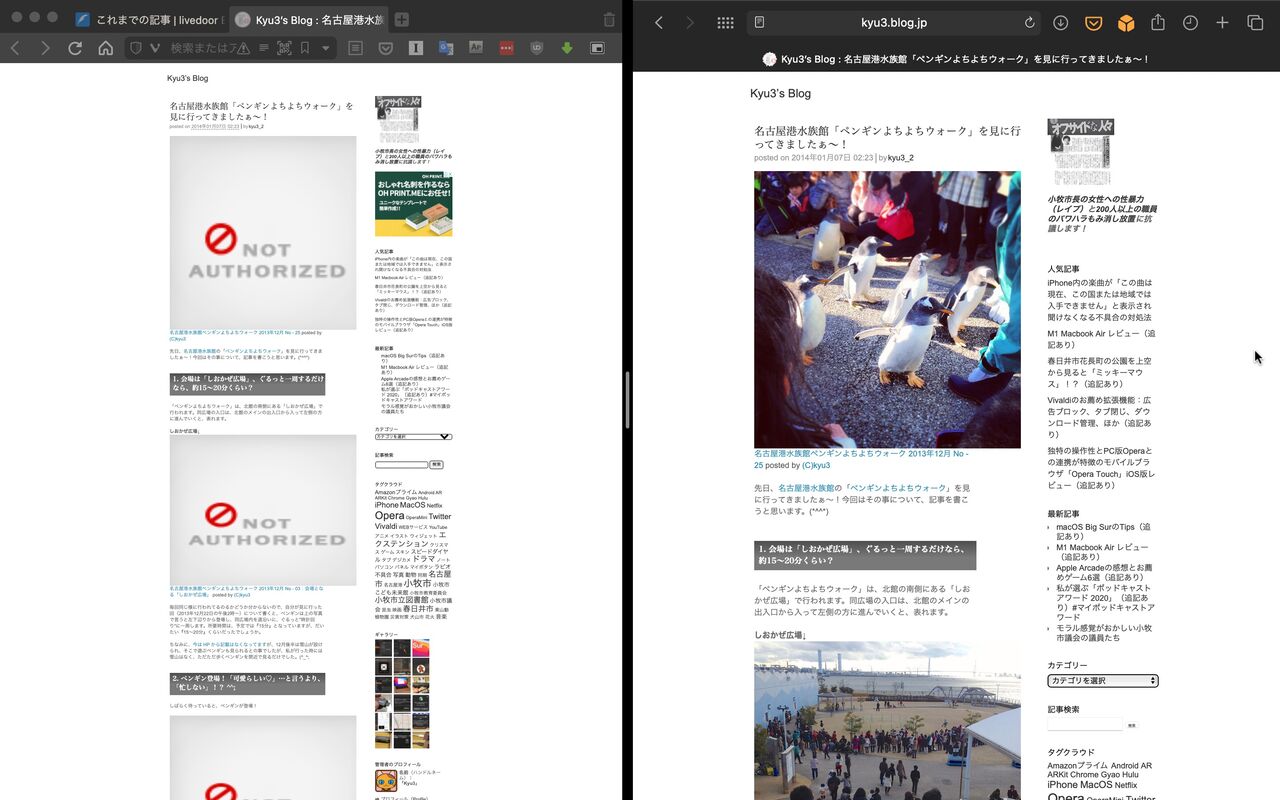Open closed tabs trash in Vivaldi

(609, 19)
